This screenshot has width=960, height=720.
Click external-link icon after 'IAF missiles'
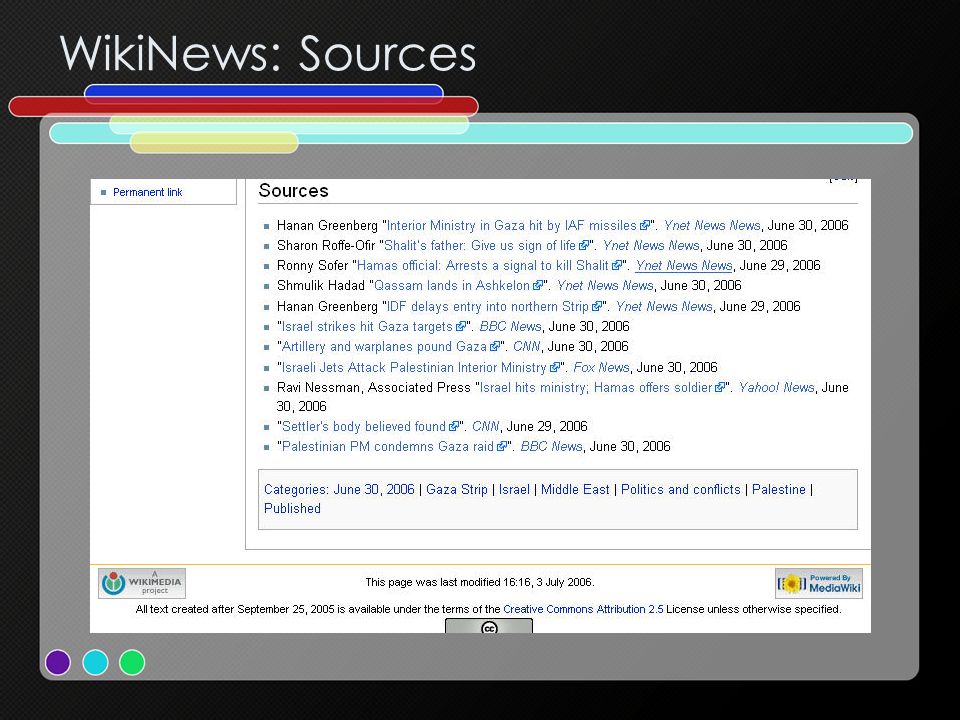pyautogui.click(x=645, y=226)
